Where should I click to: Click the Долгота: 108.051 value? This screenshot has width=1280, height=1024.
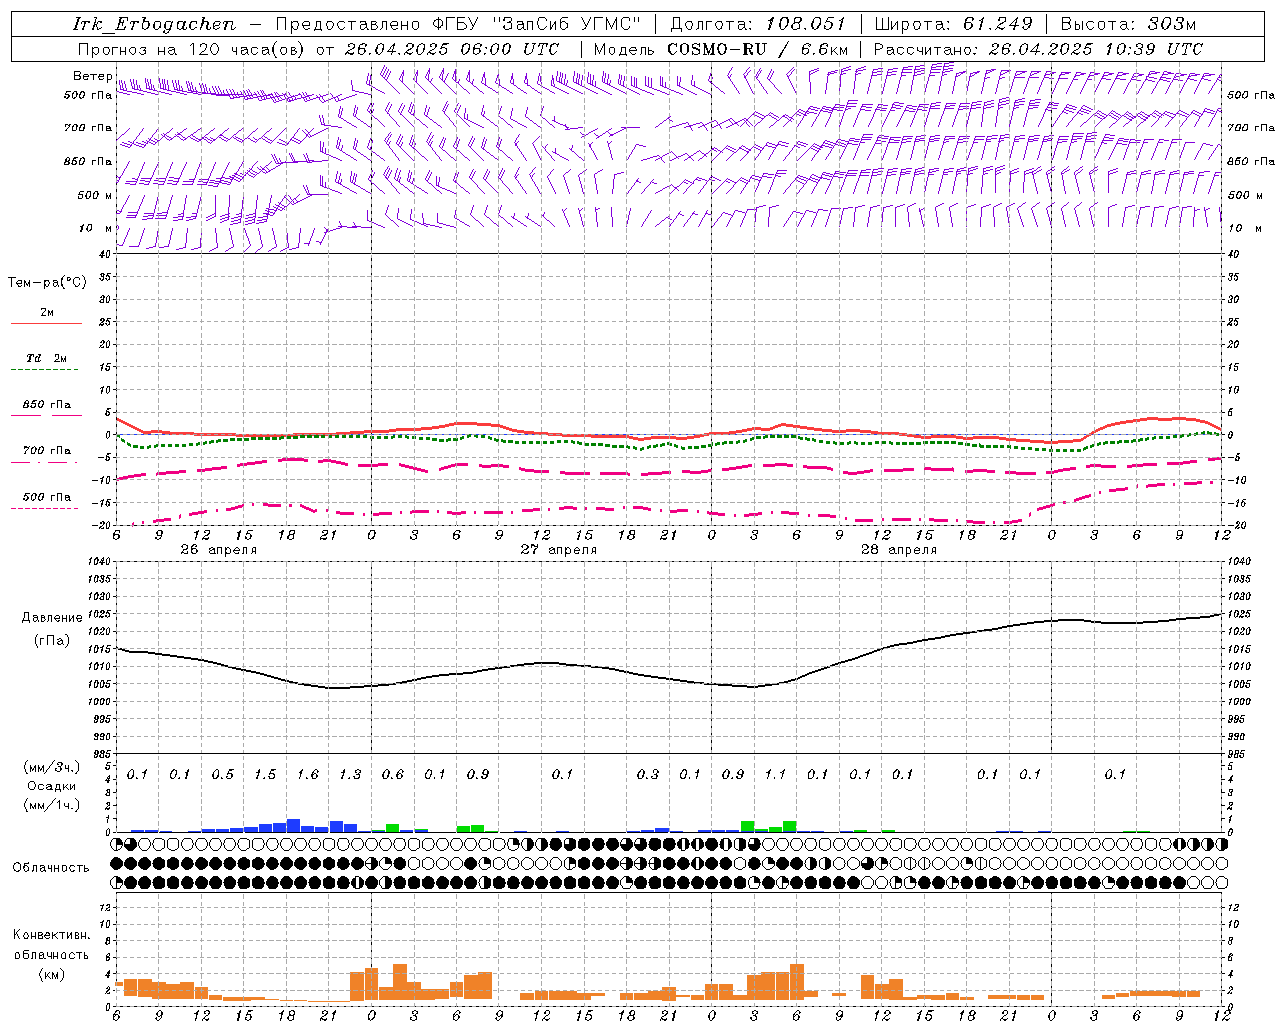point(757,24)
